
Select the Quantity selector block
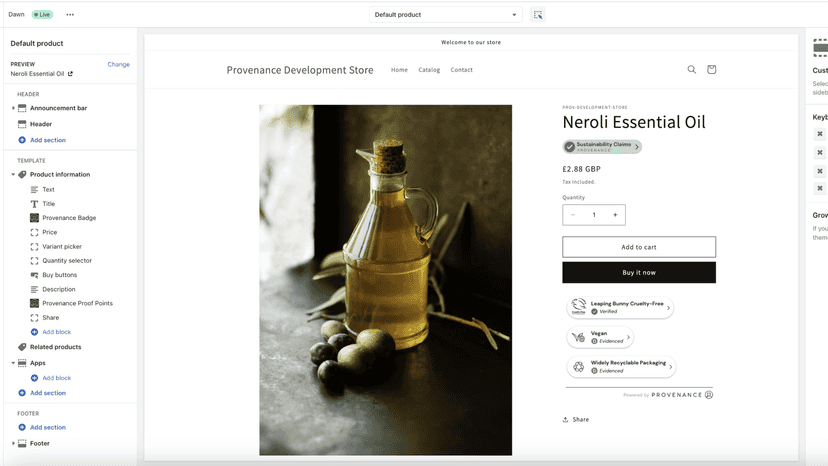click(x=67, y=260)
